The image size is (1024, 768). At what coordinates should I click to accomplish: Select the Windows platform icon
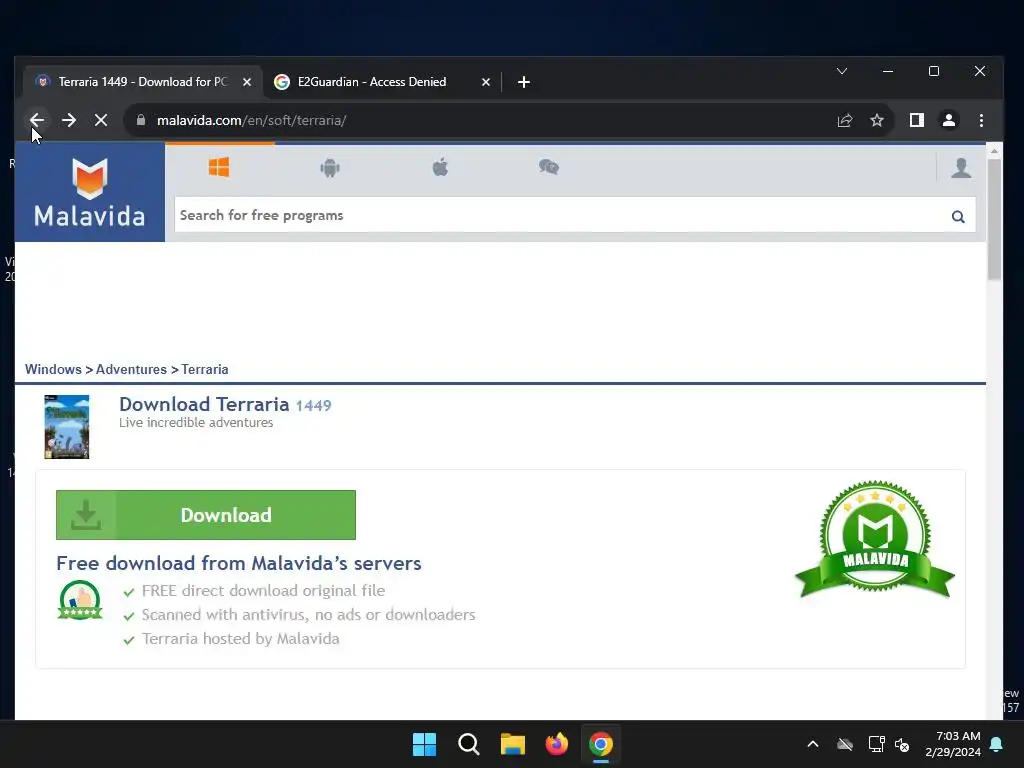click(x=219, y=167)
